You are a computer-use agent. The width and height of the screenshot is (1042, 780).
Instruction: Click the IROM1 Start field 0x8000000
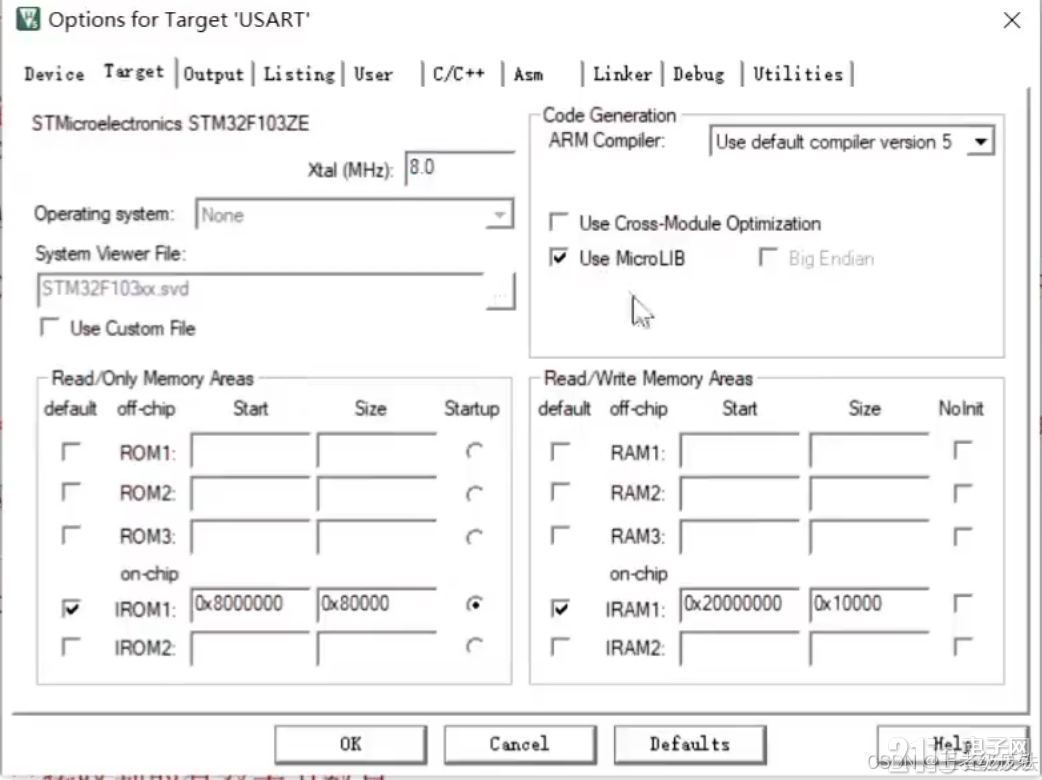point(251,605)
